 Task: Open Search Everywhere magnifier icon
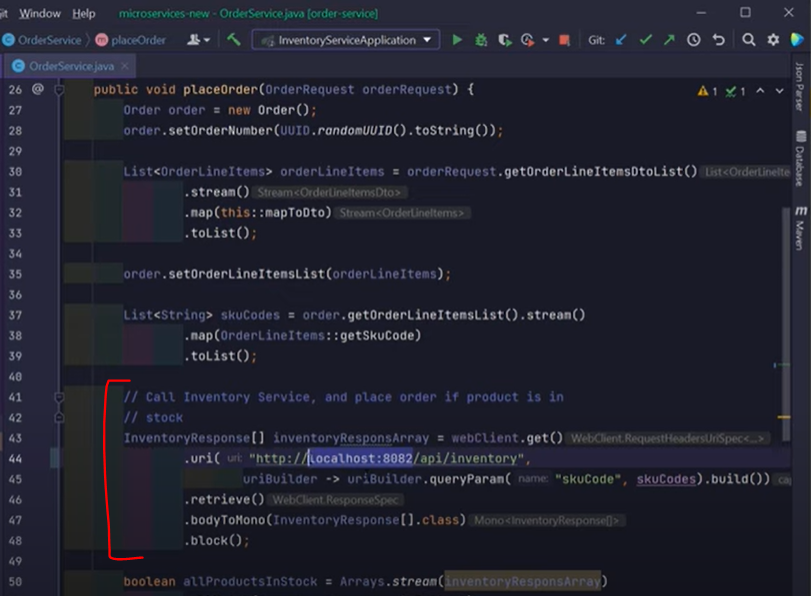click(748, 40)
